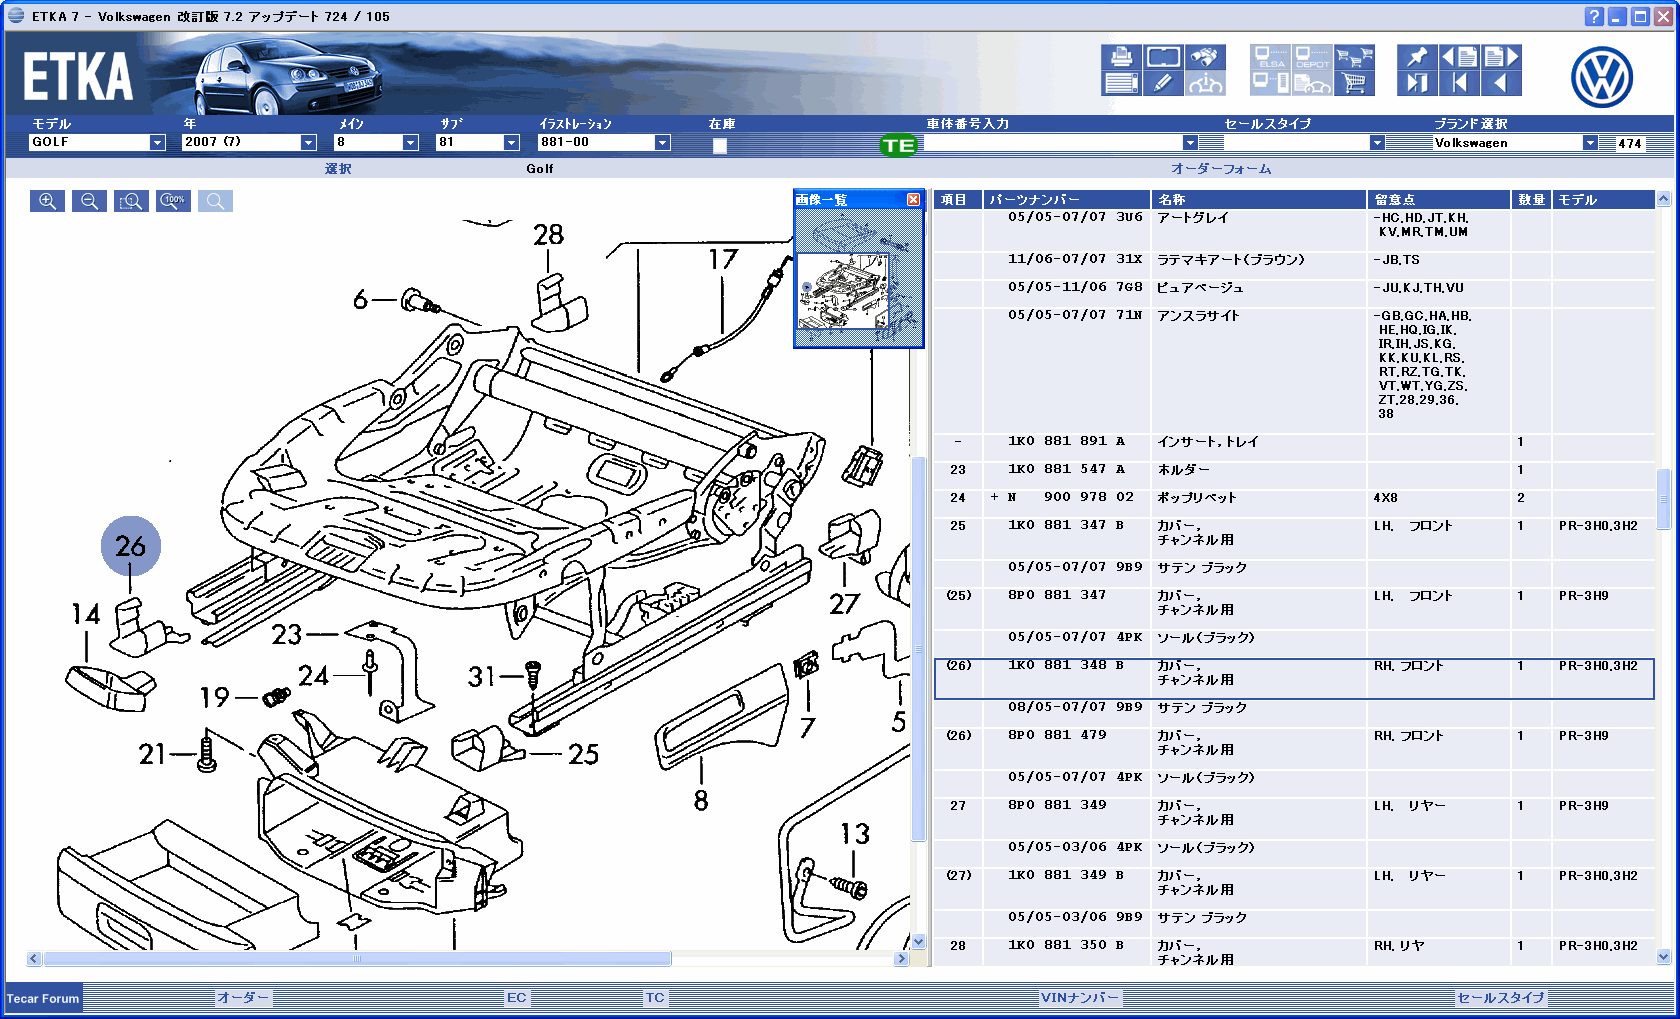Select the row 1K0 881 348 B
Screen dimensions: 1680x1019
1294,679
